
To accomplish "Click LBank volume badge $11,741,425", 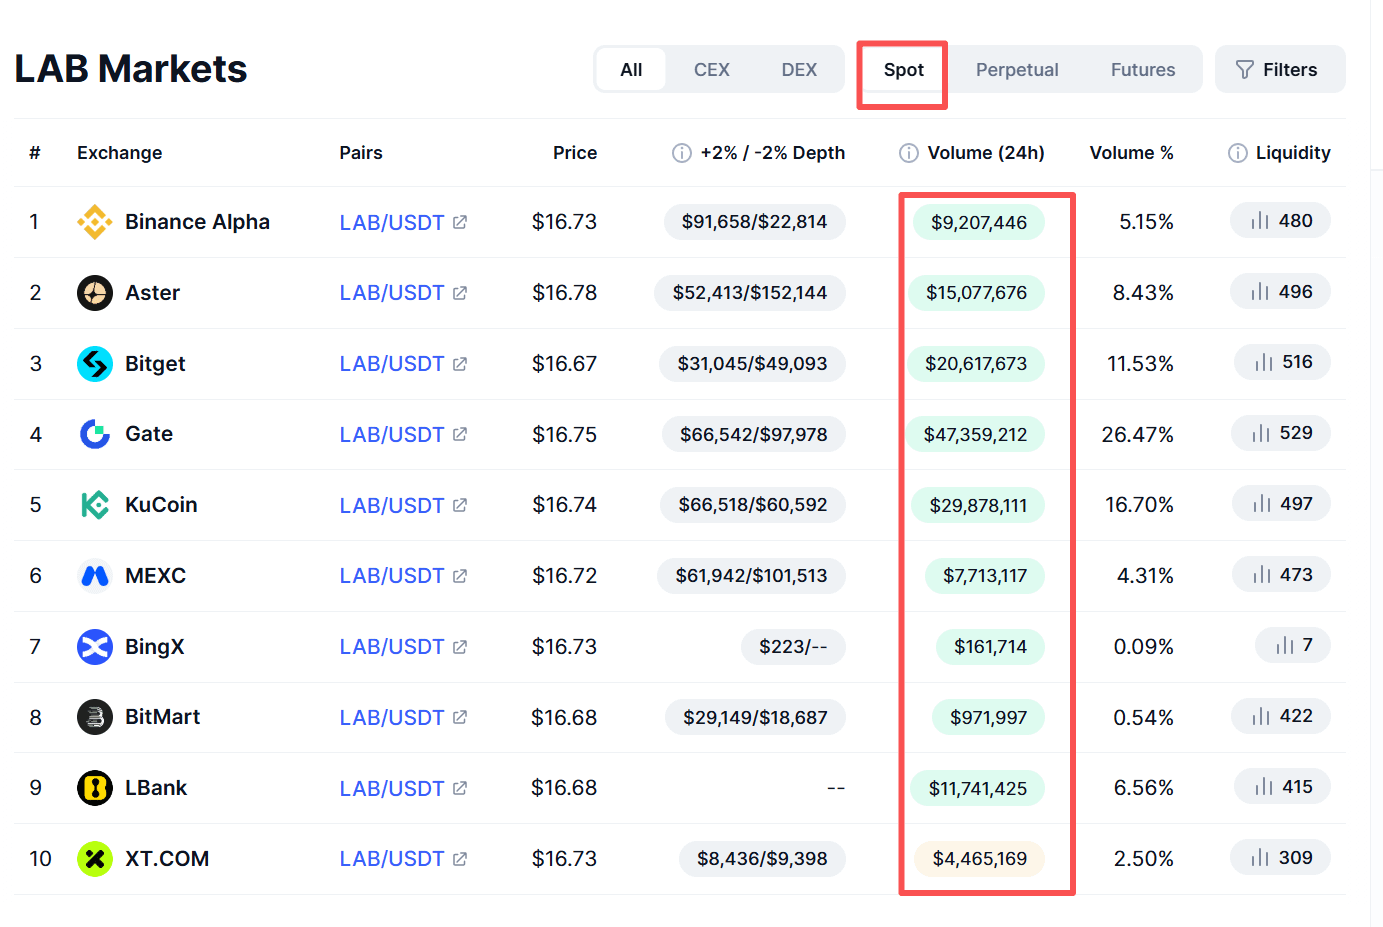I will [978, 788].
